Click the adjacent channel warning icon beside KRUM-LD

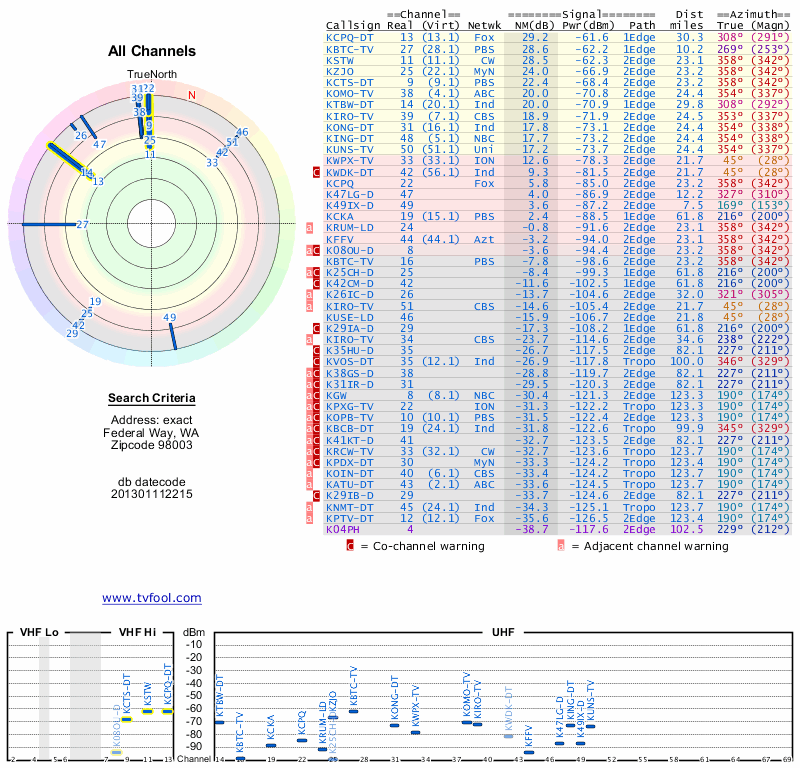(311, 228)
